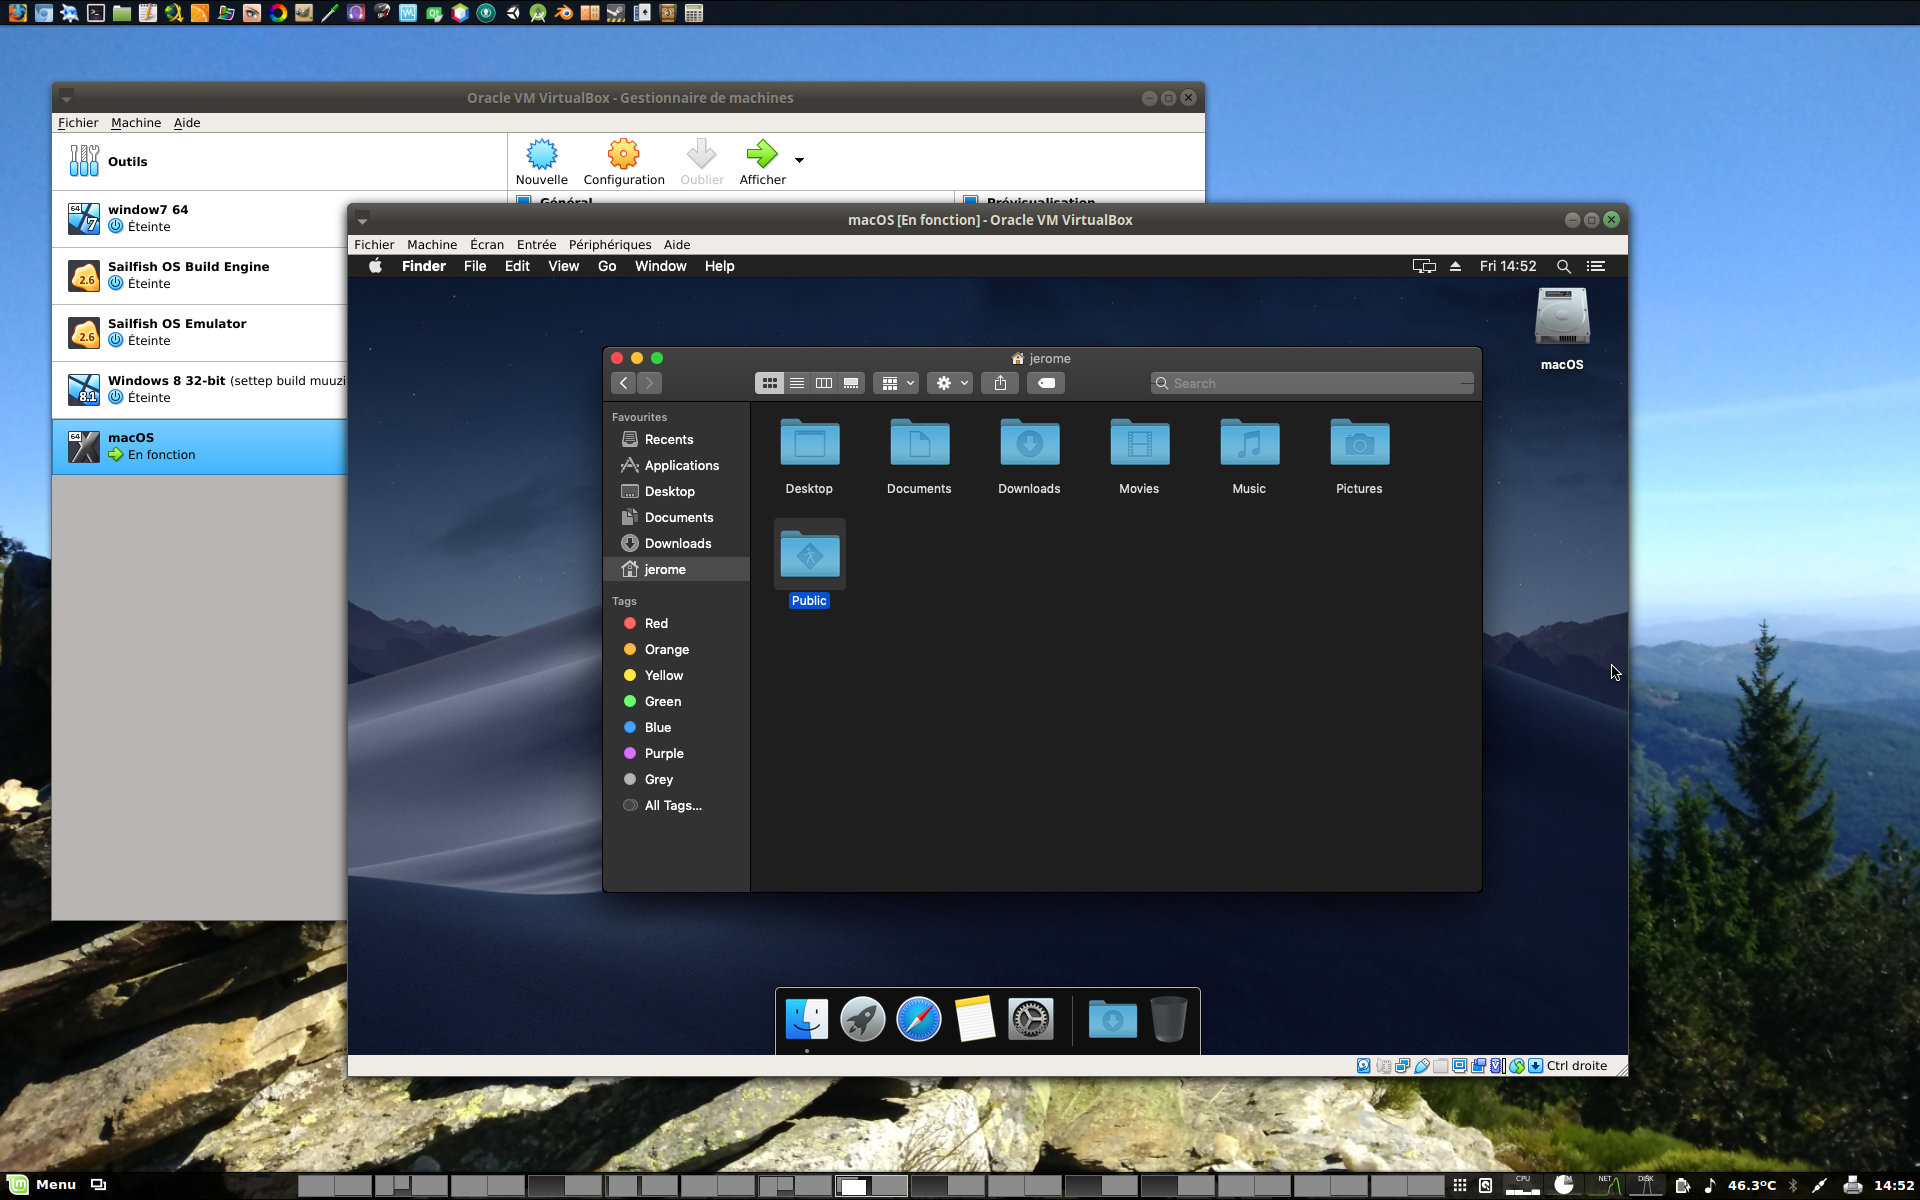Screen dimensions: 1920x1200
Task: Click the Safari browser icon in dock
Action: pyautogui.click(x=918, y=1020)
